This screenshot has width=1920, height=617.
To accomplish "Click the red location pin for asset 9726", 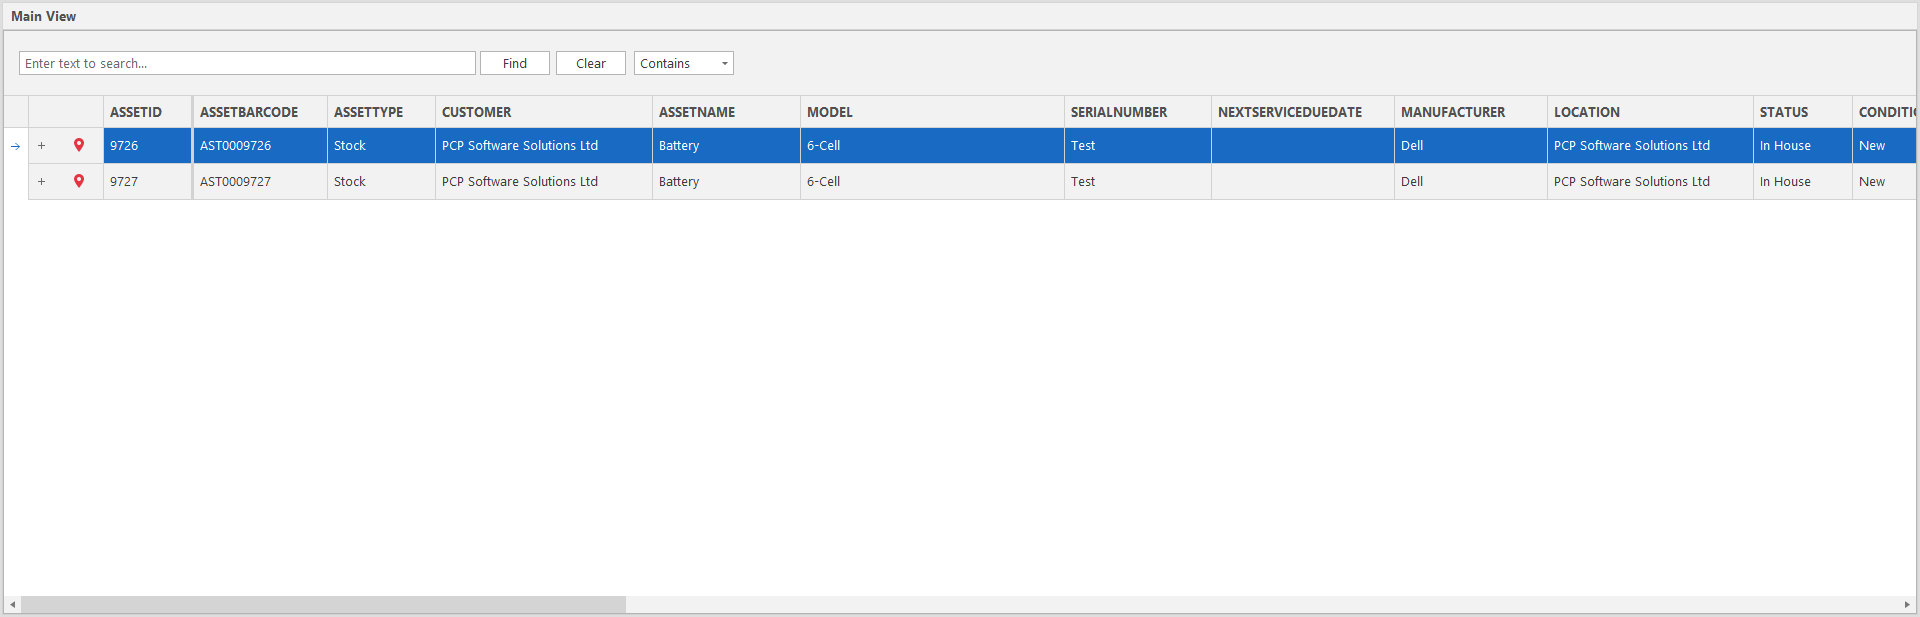I will (79, 145).
